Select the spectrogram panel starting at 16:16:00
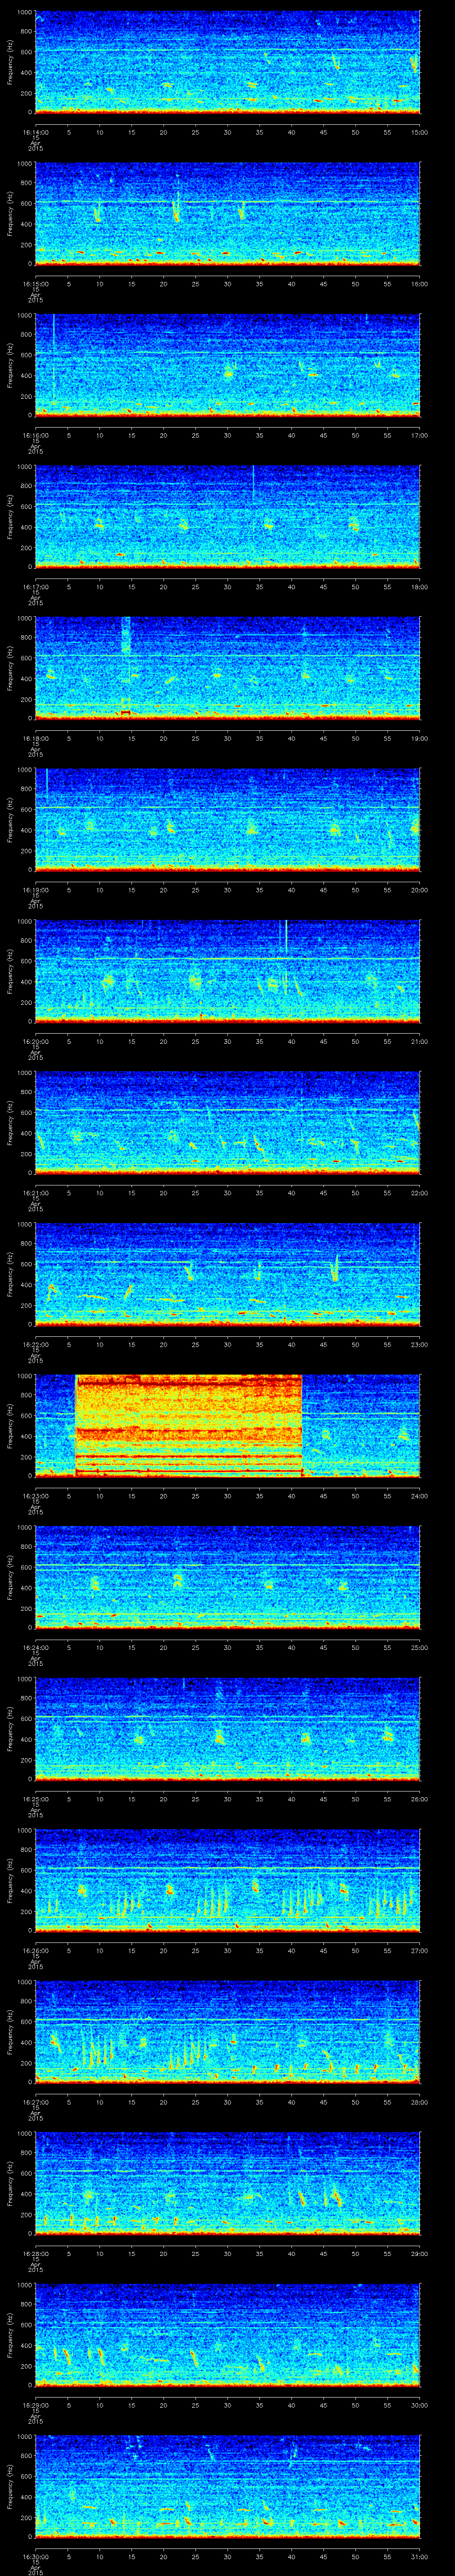The height and width of the screenshot is (2576, 455). [227, 365]
